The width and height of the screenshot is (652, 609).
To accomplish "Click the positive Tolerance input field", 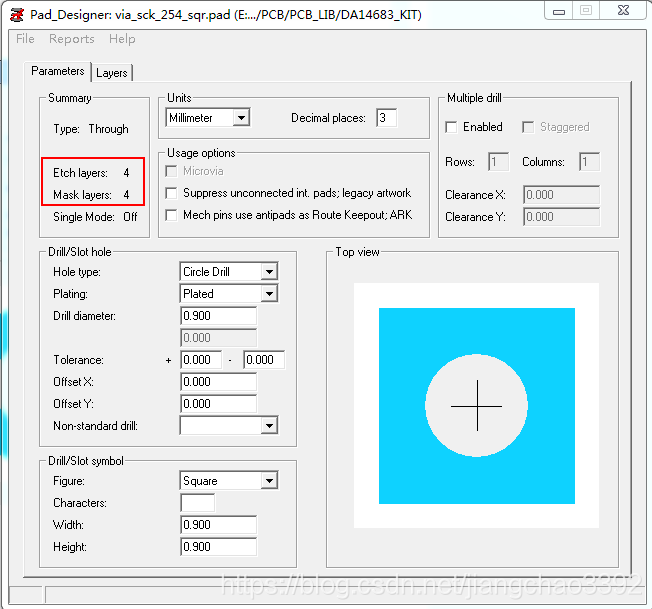I will tap(200, 360).
